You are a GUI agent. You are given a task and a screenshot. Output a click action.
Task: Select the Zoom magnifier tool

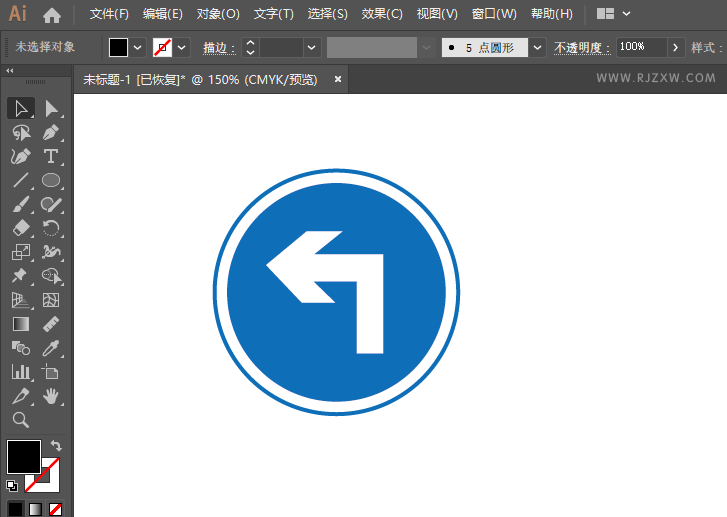click(x=20, y=420)
